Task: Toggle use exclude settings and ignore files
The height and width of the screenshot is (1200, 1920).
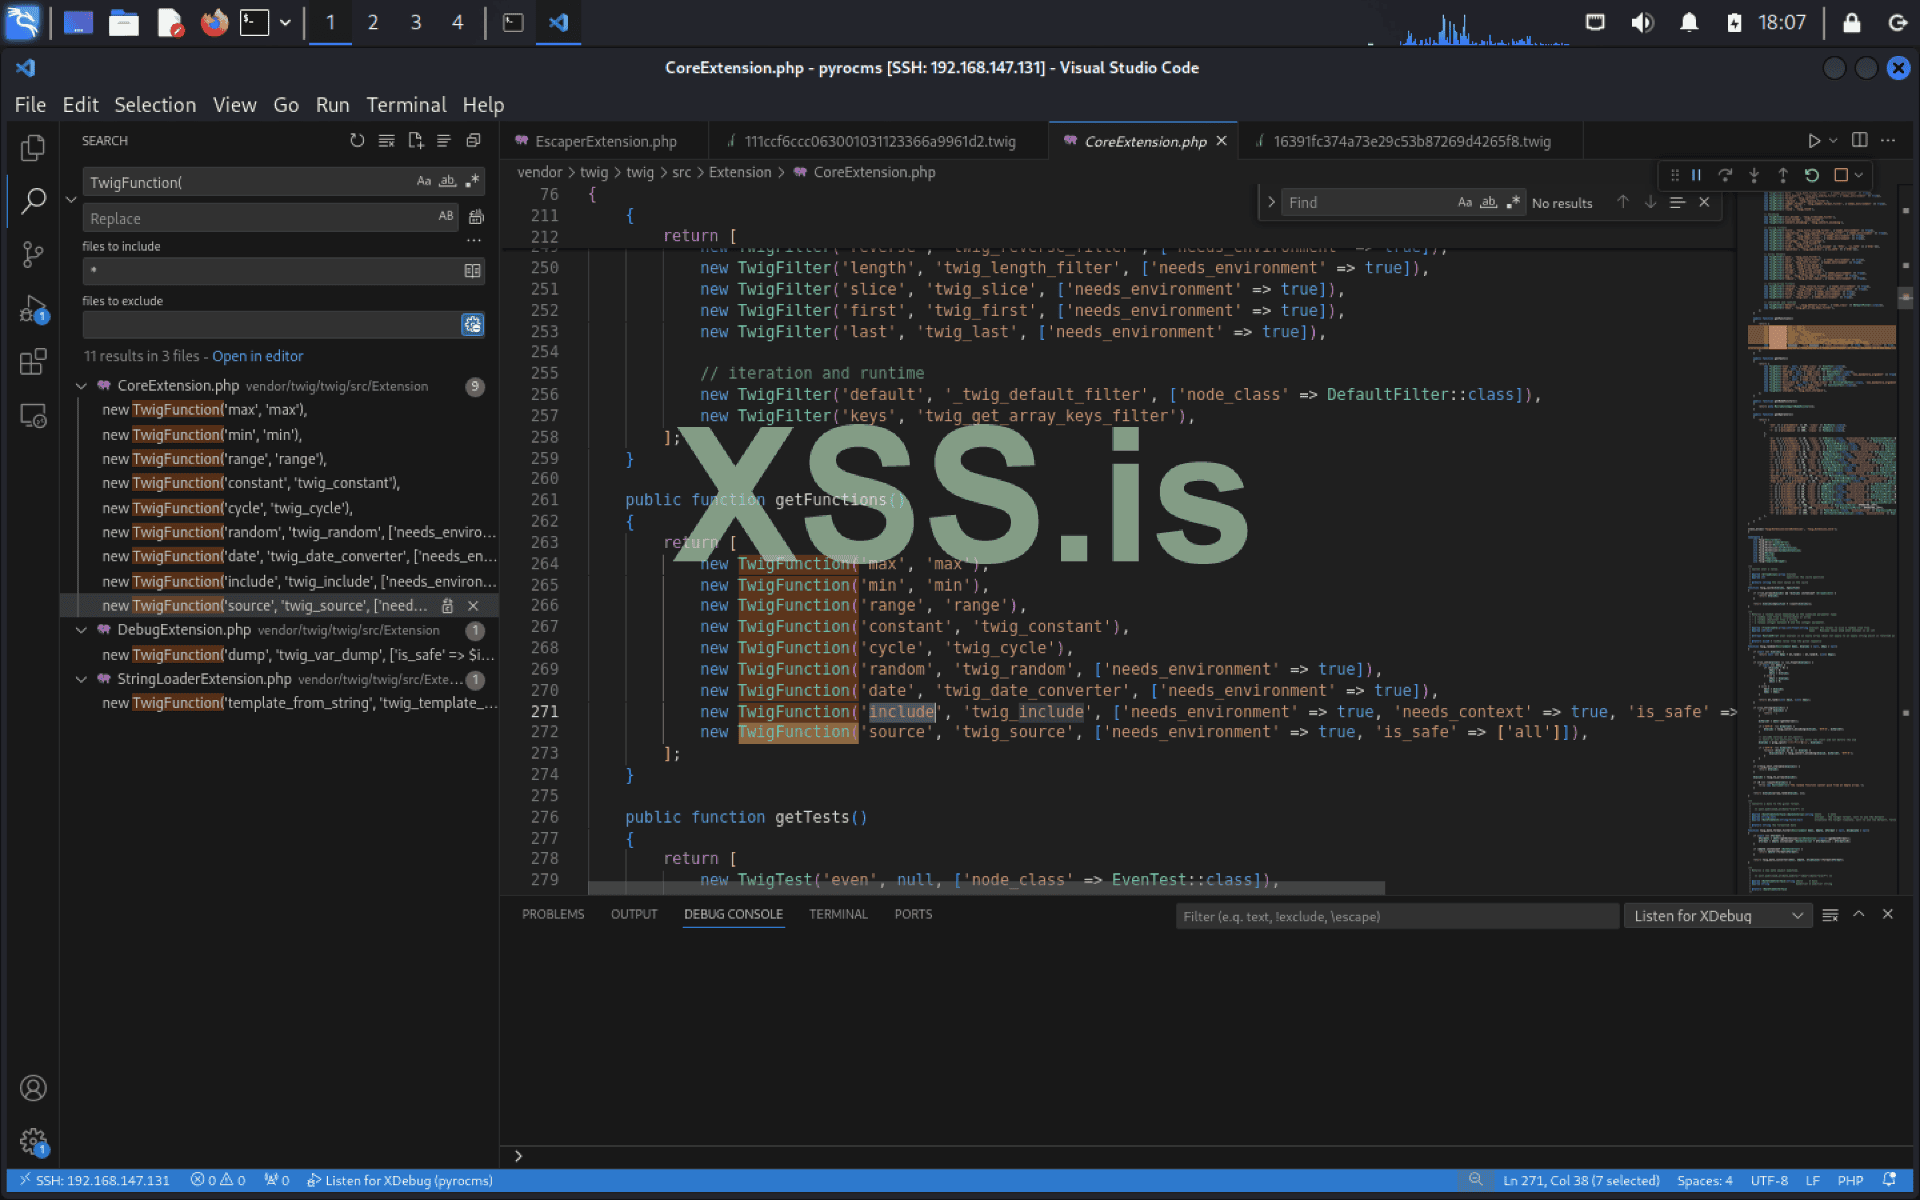Action: pyautogui.click(x=472, y=324)
